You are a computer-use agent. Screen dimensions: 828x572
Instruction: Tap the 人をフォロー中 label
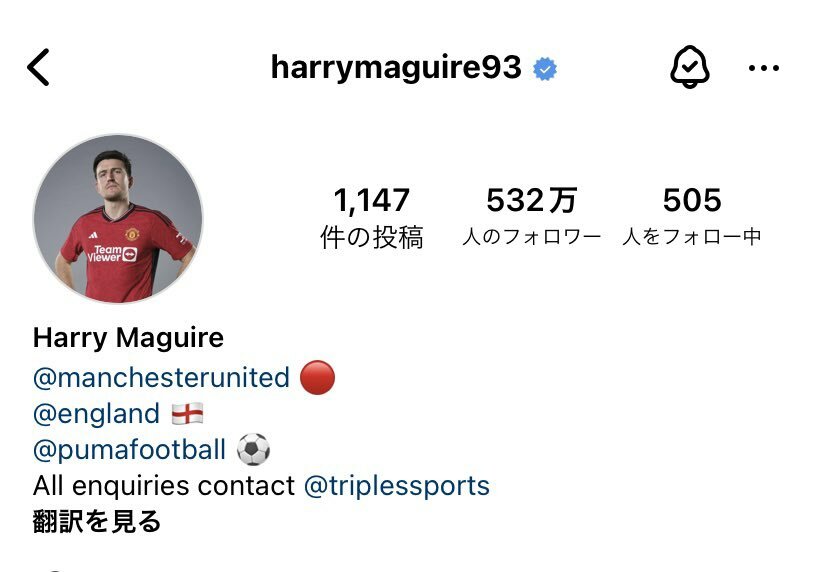[x=692, y=237]
